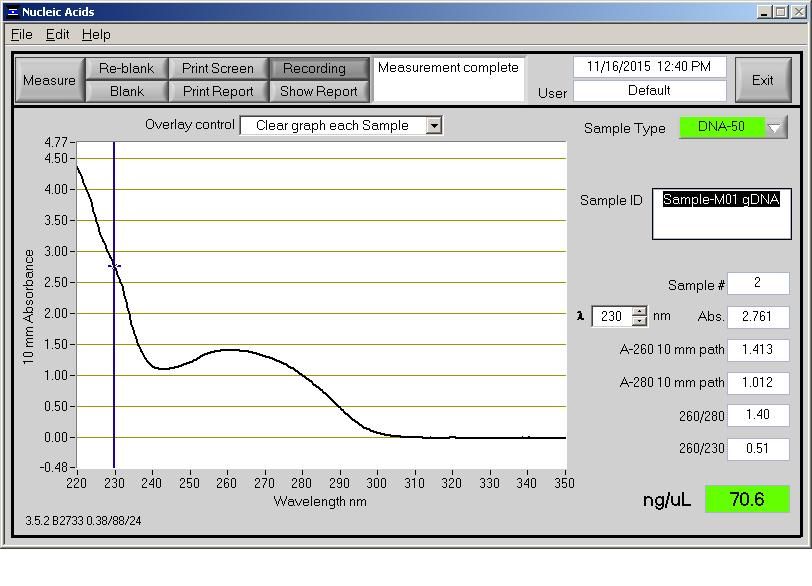
Task: Click the lambda wavelength icon
Action: [581, 316]
